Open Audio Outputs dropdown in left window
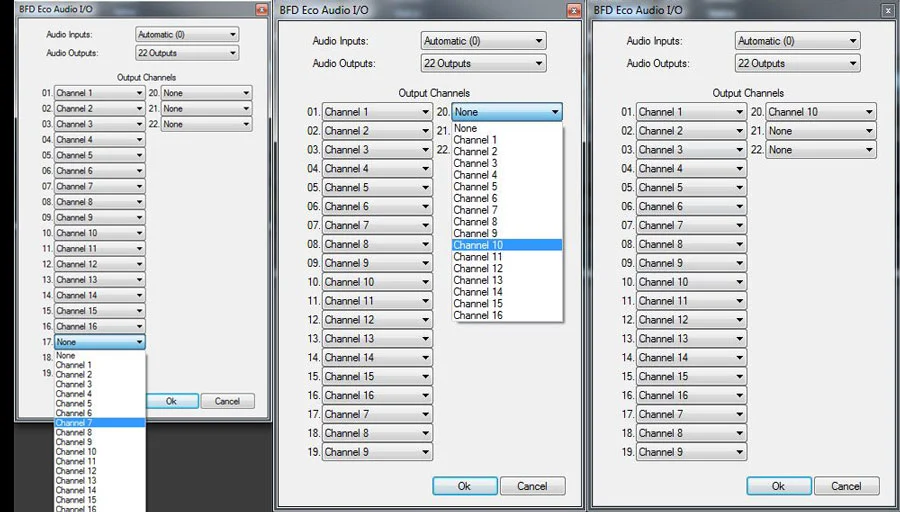Image resolution: width=900 pixels, height=512 pixels. point(187,53)
